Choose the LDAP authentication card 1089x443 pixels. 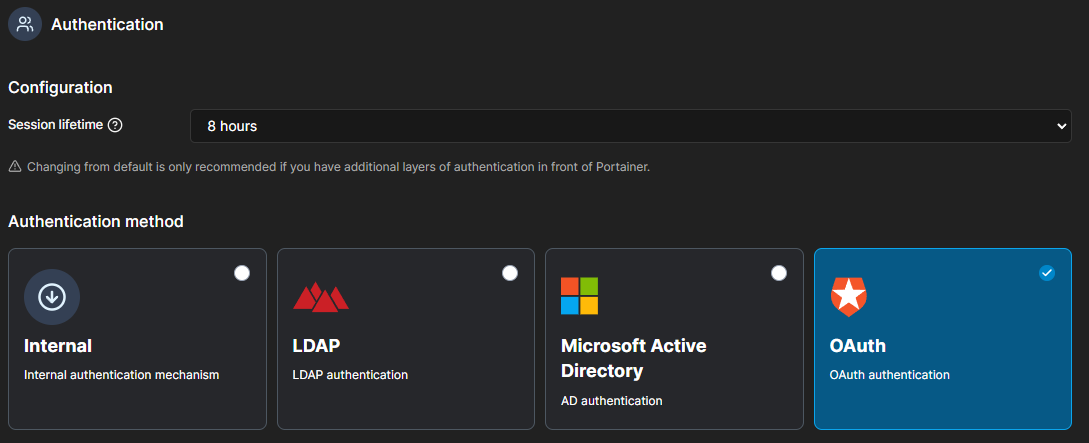pos(406,339)
